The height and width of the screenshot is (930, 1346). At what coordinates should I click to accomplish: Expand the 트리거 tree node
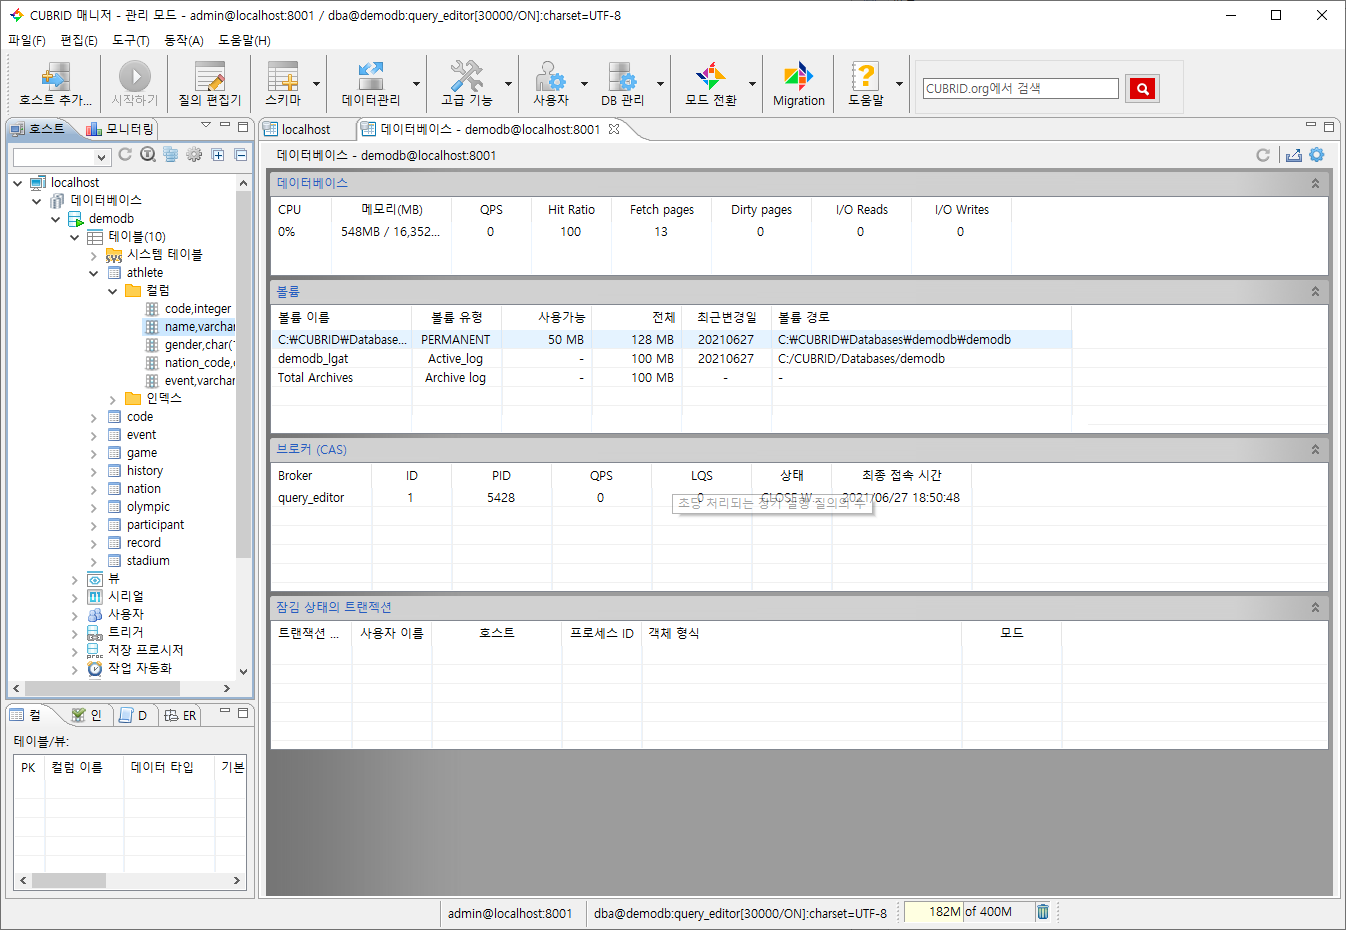(75, 633)
